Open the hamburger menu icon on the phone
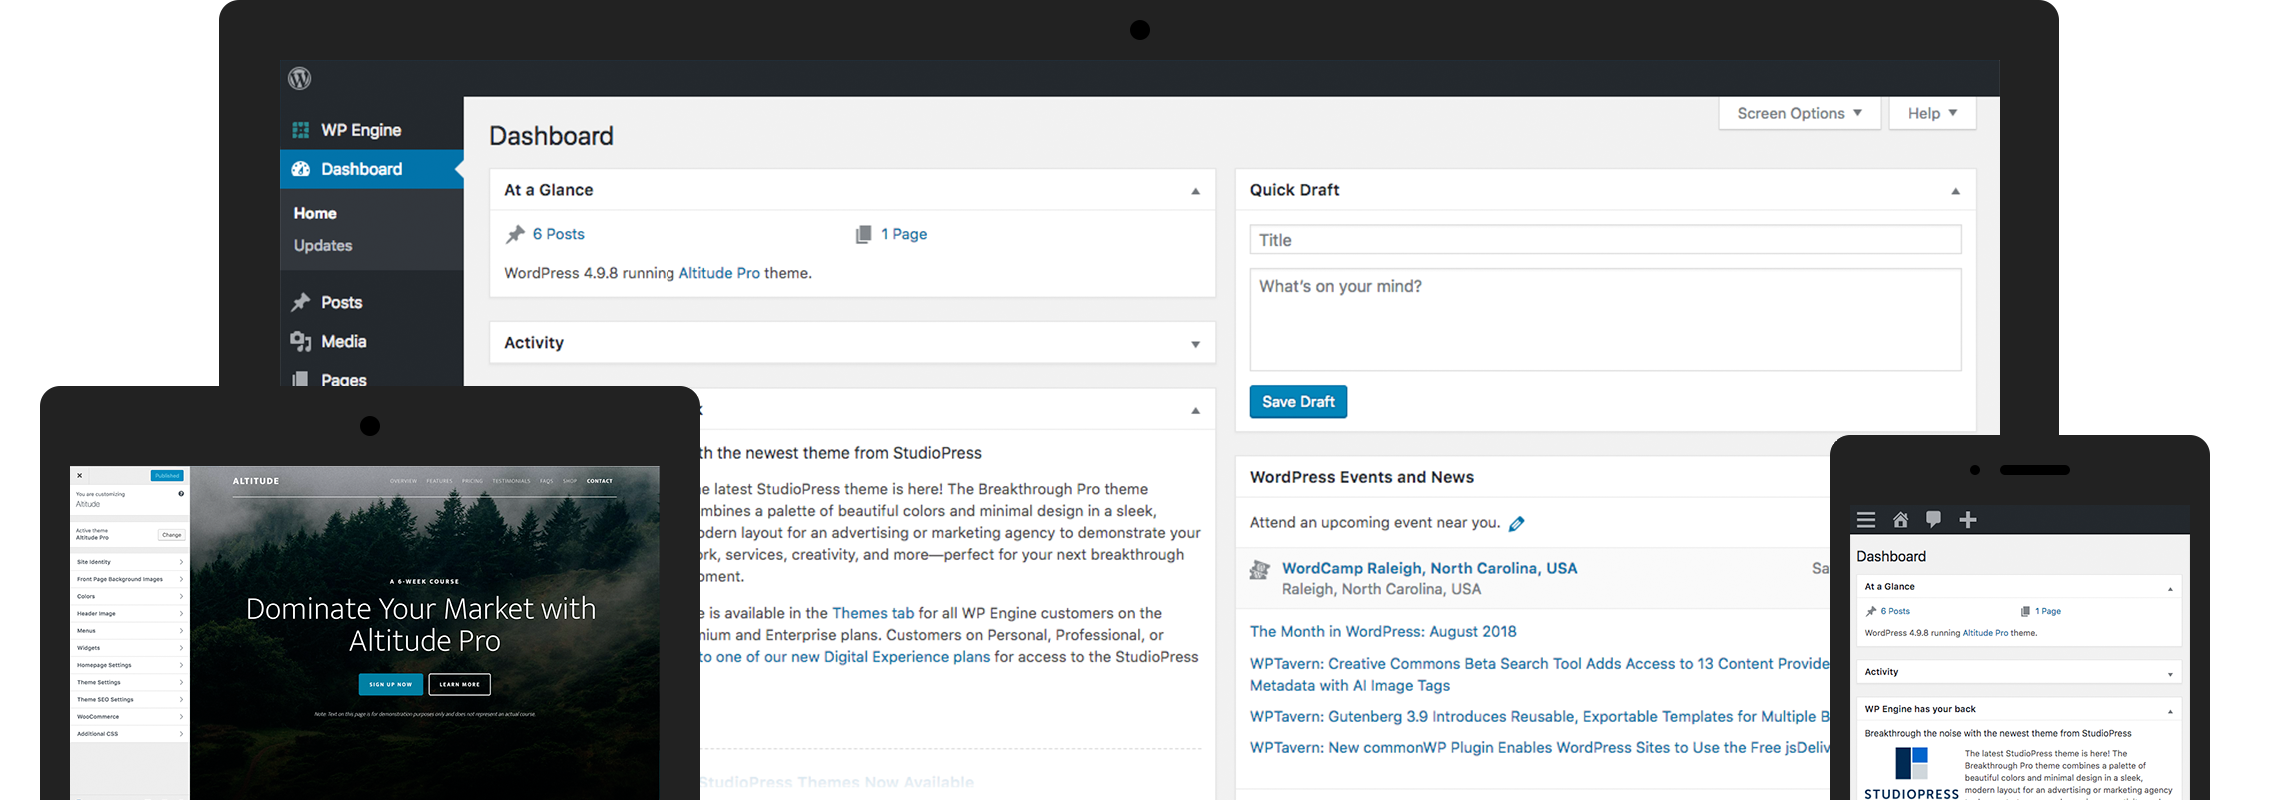Viewport: 2280px width, 800px height. click(x=1866, y=520)
